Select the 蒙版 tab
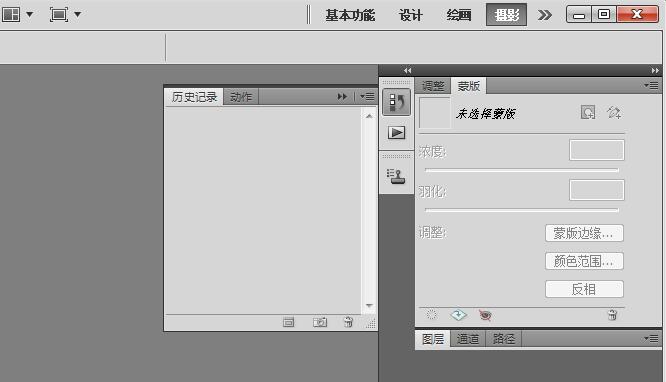Image resolution: width=666 pixels, height=382 pixels. [x=468, y=86]
